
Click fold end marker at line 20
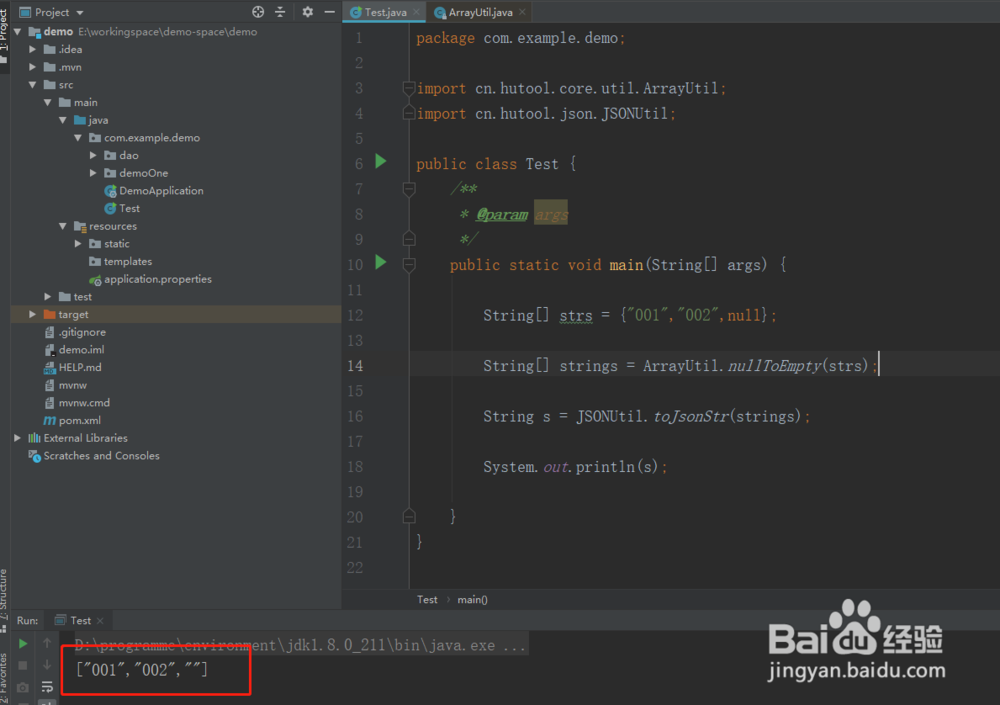[x=409, y=516]
